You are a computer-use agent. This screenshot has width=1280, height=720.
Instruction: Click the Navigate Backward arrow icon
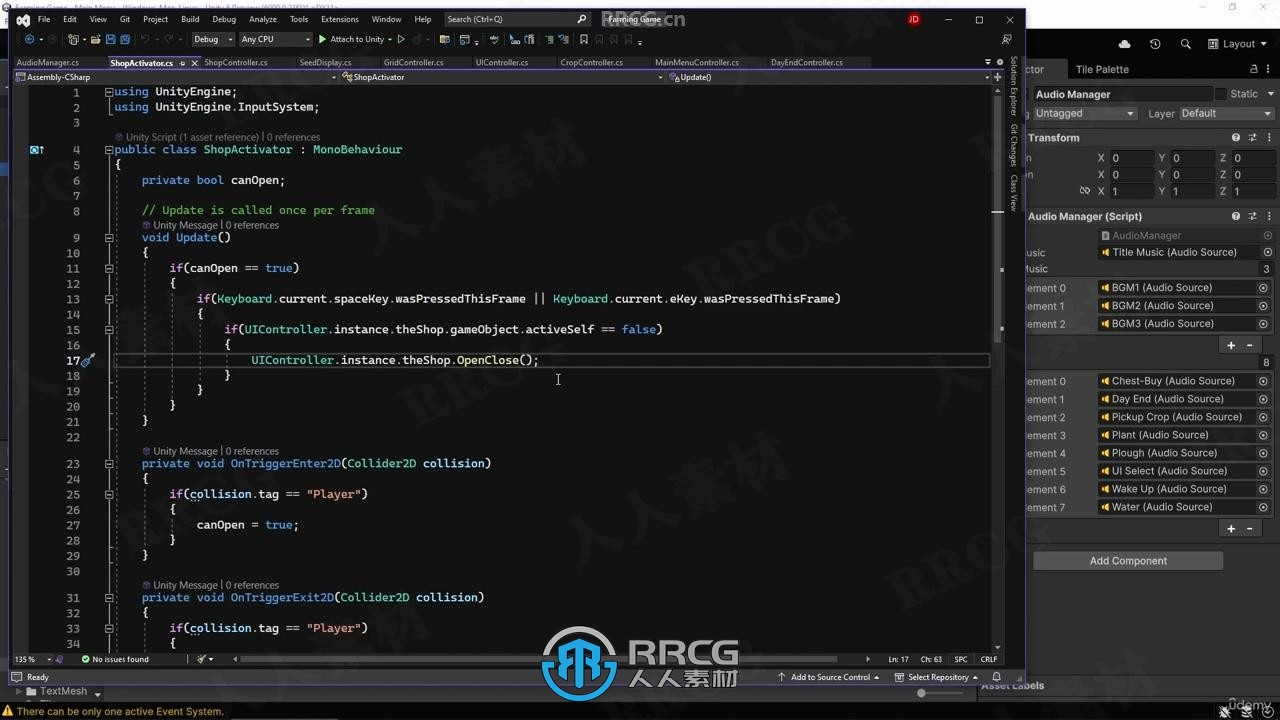pos(29,39)
